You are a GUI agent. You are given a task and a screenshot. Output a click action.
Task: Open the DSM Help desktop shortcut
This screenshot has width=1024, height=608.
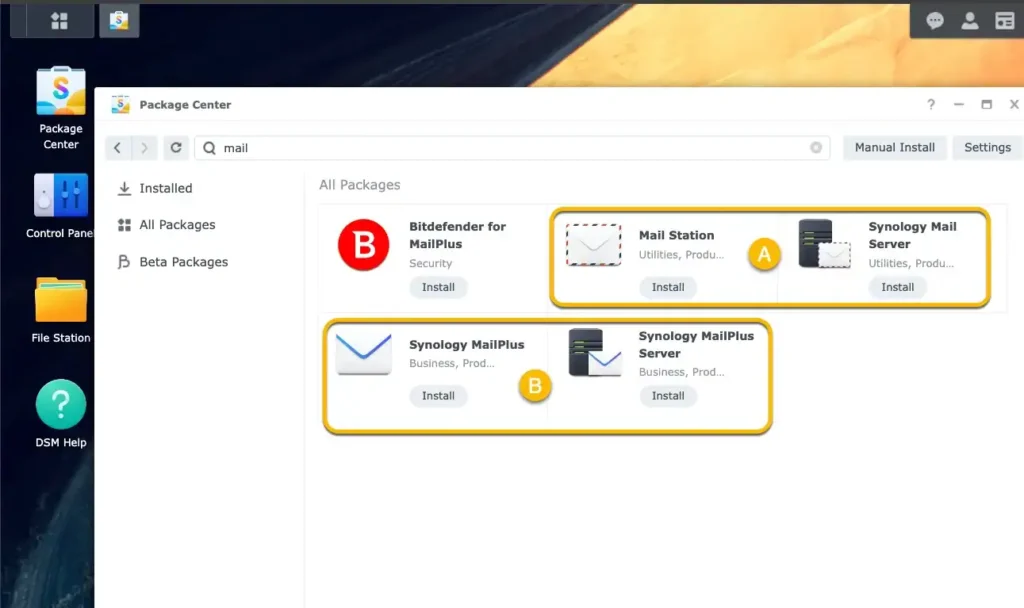pos(61,414)
